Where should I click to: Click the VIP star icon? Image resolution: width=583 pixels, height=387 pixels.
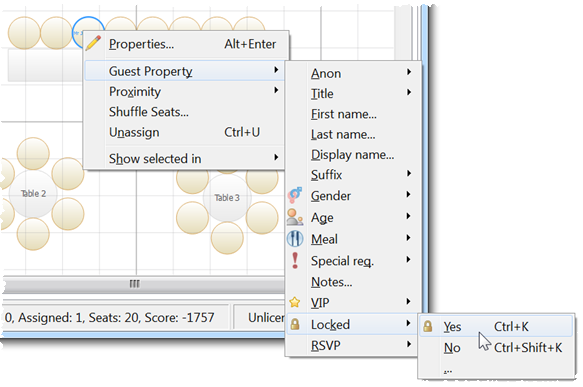point(295,302)
